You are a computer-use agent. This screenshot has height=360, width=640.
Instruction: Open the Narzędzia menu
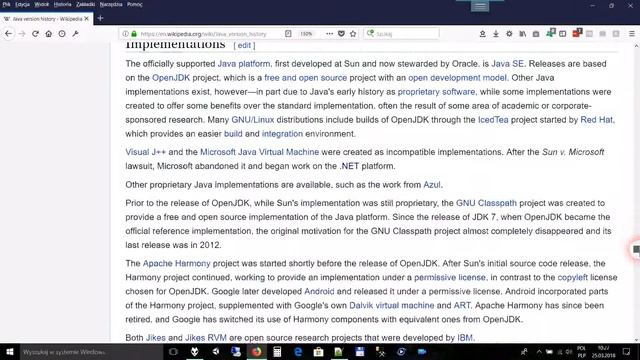tap(111, 4)
